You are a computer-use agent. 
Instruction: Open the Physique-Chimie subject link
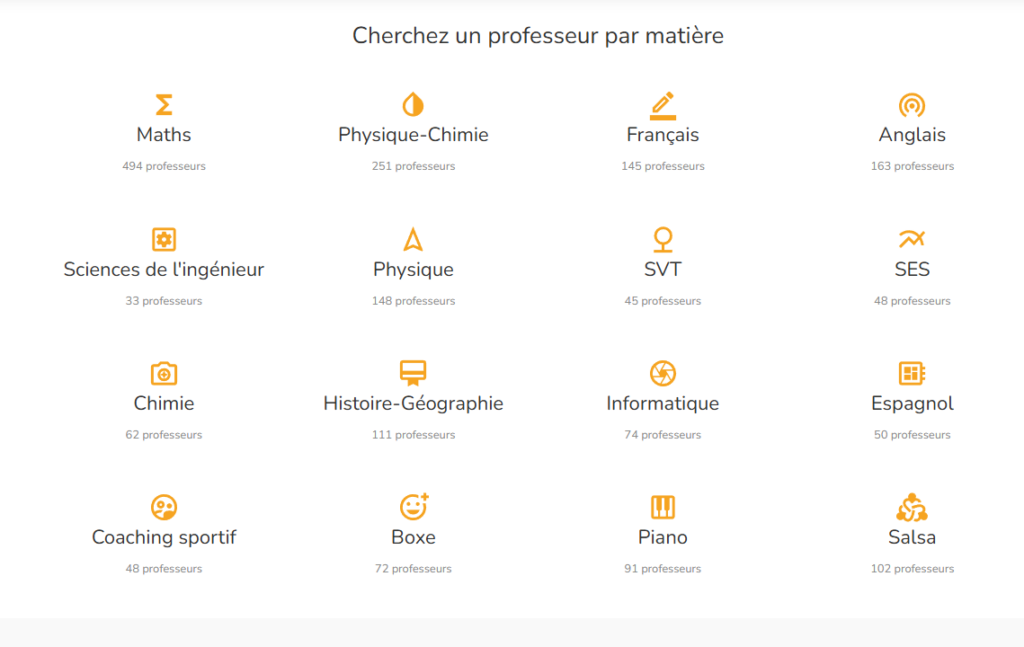413,135
